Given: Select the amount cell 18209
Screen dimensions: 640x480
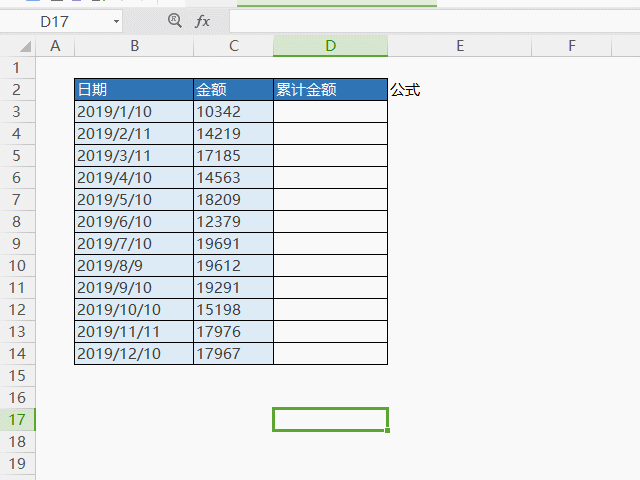Looking at the screenshot, I should (x=233, y=200).
